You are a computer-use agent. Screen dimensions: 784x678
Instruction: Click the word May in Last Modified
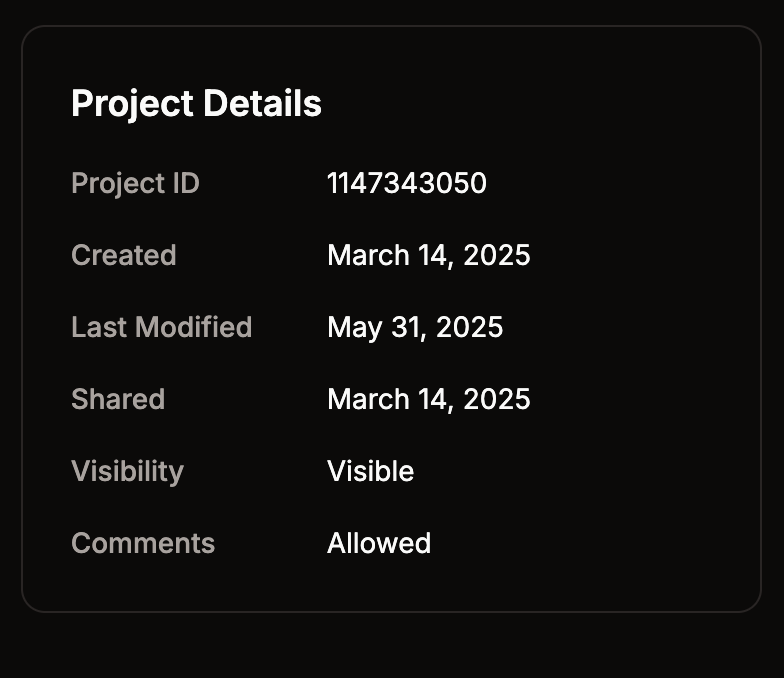[354, 328]
